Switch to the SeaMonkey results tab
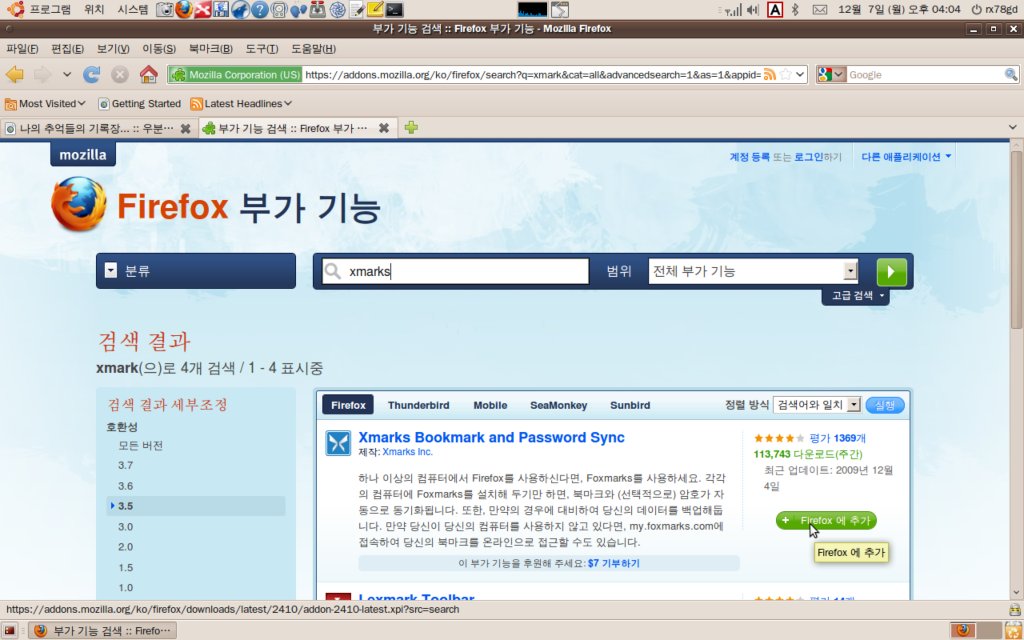The image size is (1024, 640). 558,405
